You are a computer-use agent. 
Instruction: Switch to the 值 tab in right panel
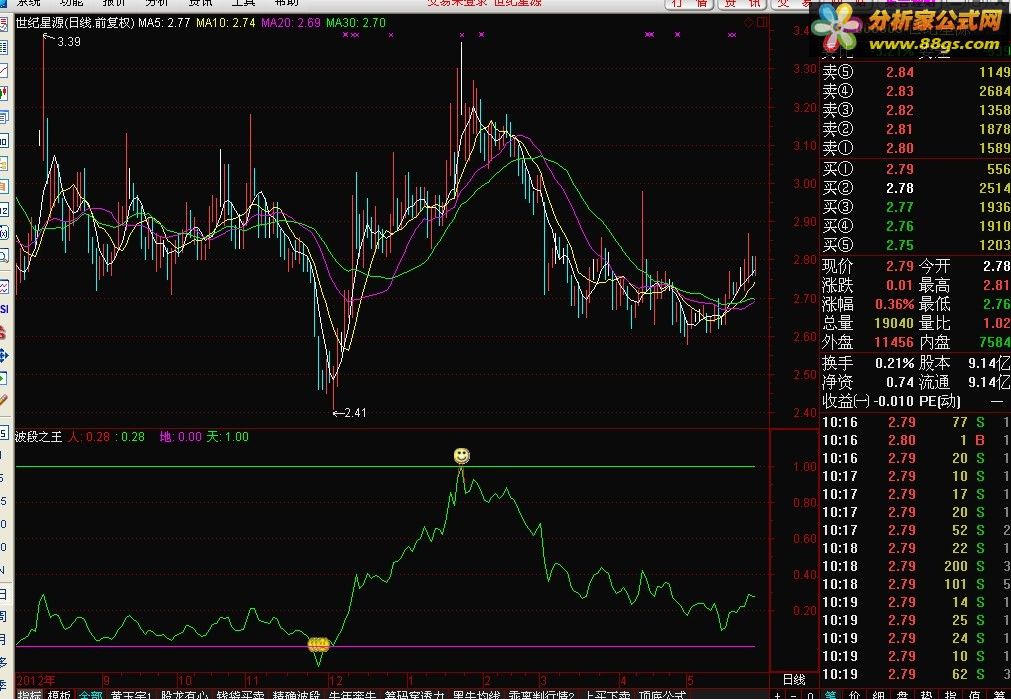pyautogui.click(x=974, y=695)
